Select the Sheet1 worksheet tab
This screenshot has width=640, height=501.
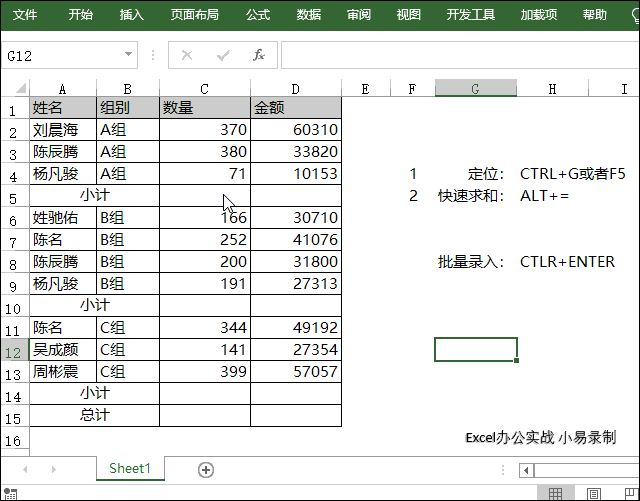tap(130, 468)
